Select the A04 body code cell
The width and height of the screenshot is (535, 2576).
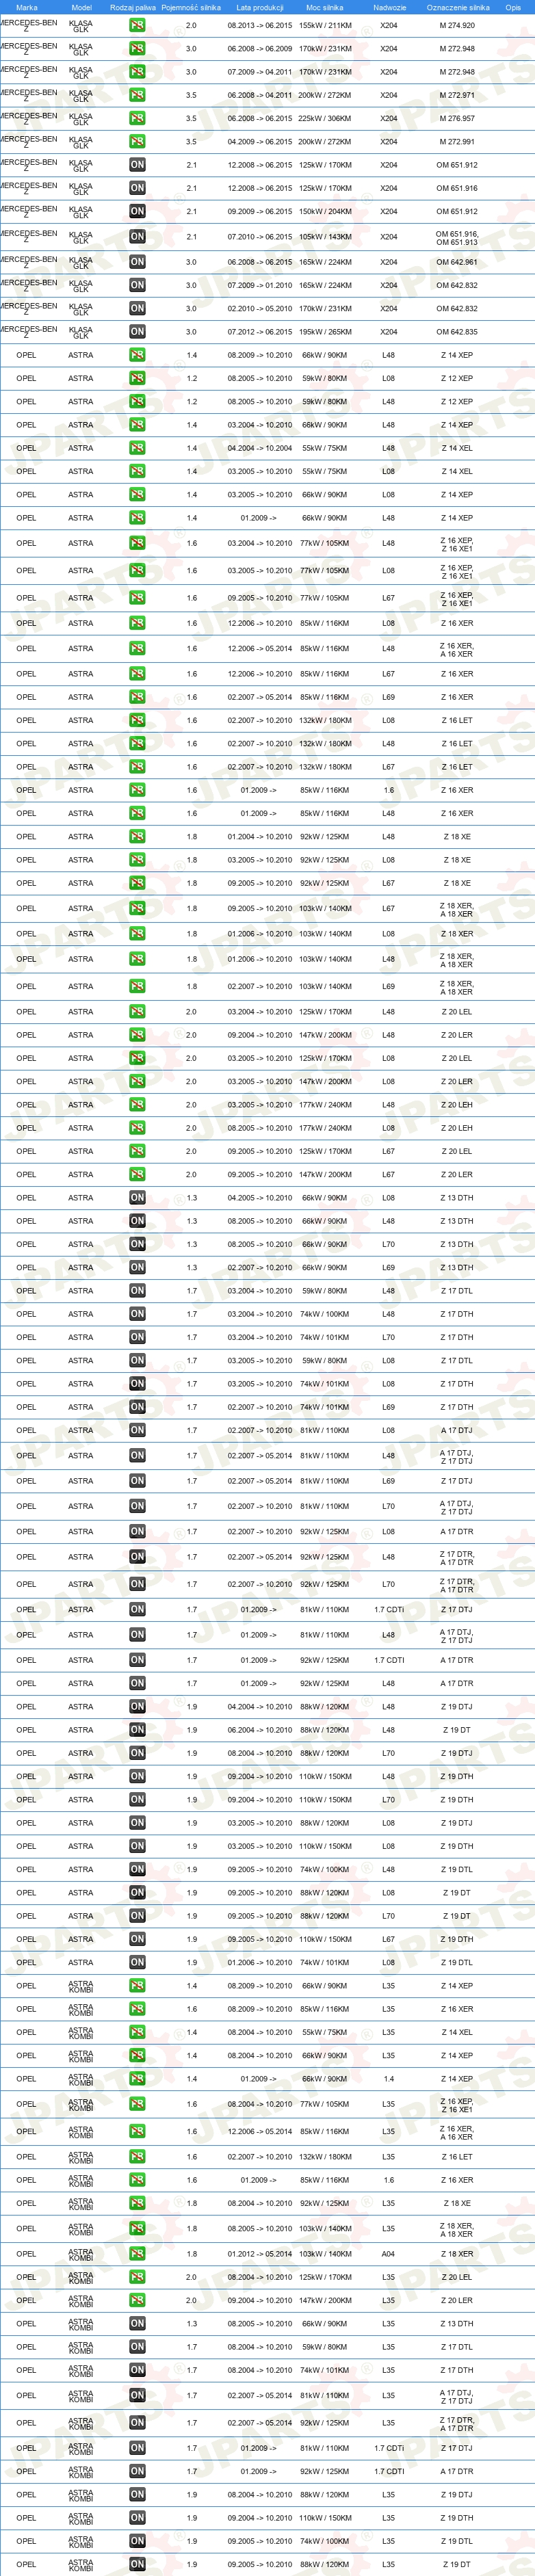tap(388, 2254)
